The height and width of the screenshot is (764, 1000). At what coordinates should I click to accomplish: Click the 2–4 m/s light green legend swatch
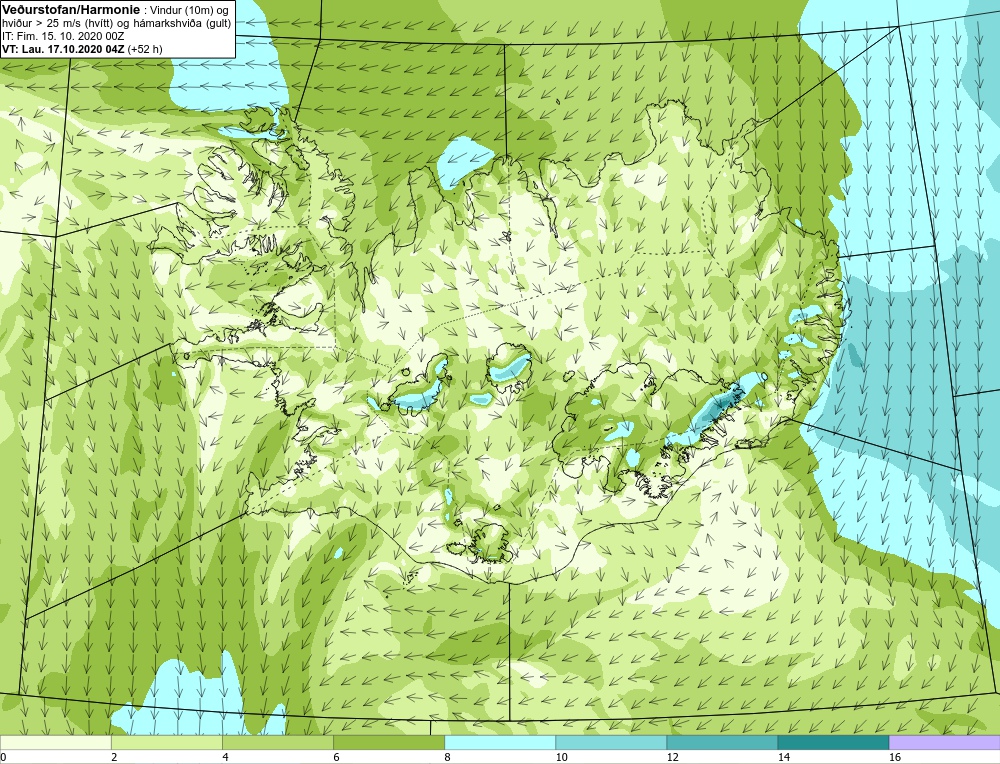(166, 742)
